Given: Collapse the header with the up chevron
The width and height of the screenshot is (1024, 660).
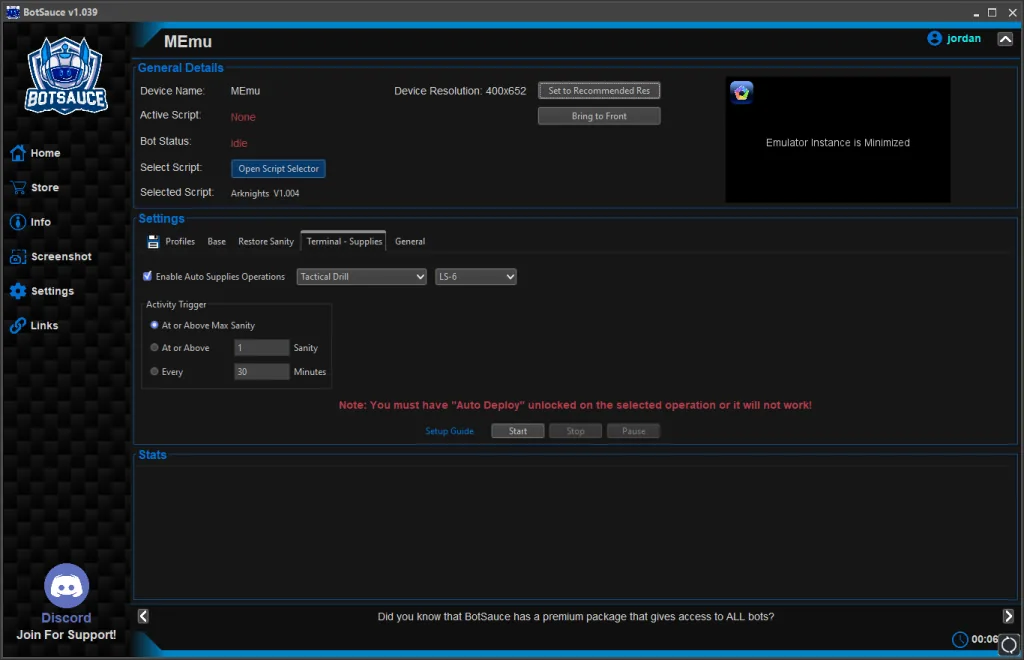Looking at the screenshot, I should pos(1005,39).
